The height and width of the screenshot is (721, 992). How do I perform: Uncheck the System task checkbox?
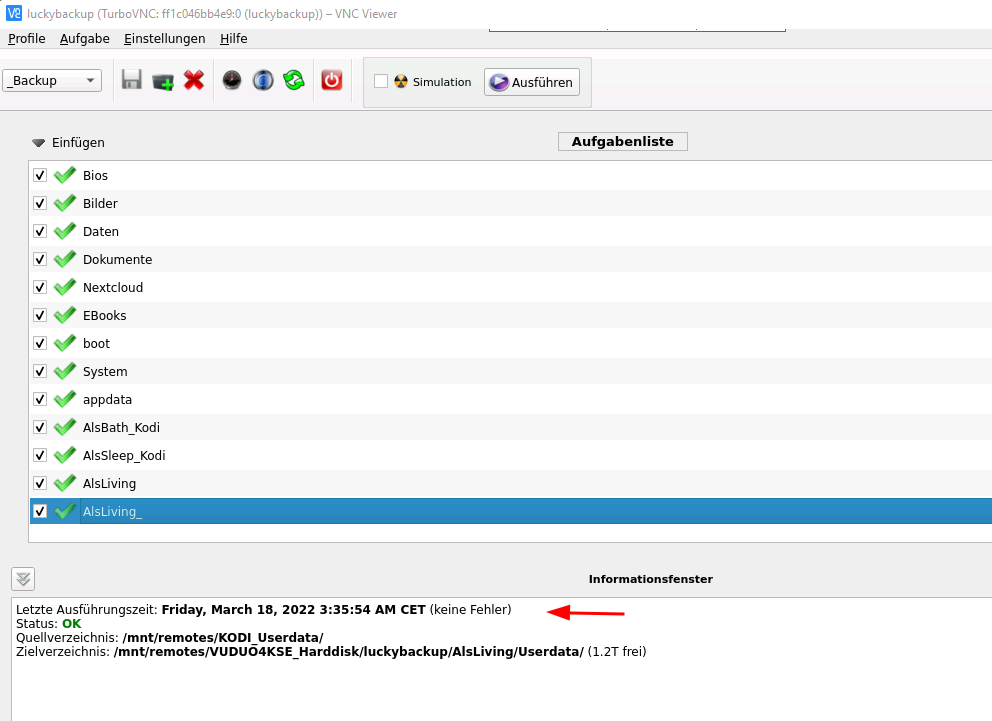coord(40,371)
